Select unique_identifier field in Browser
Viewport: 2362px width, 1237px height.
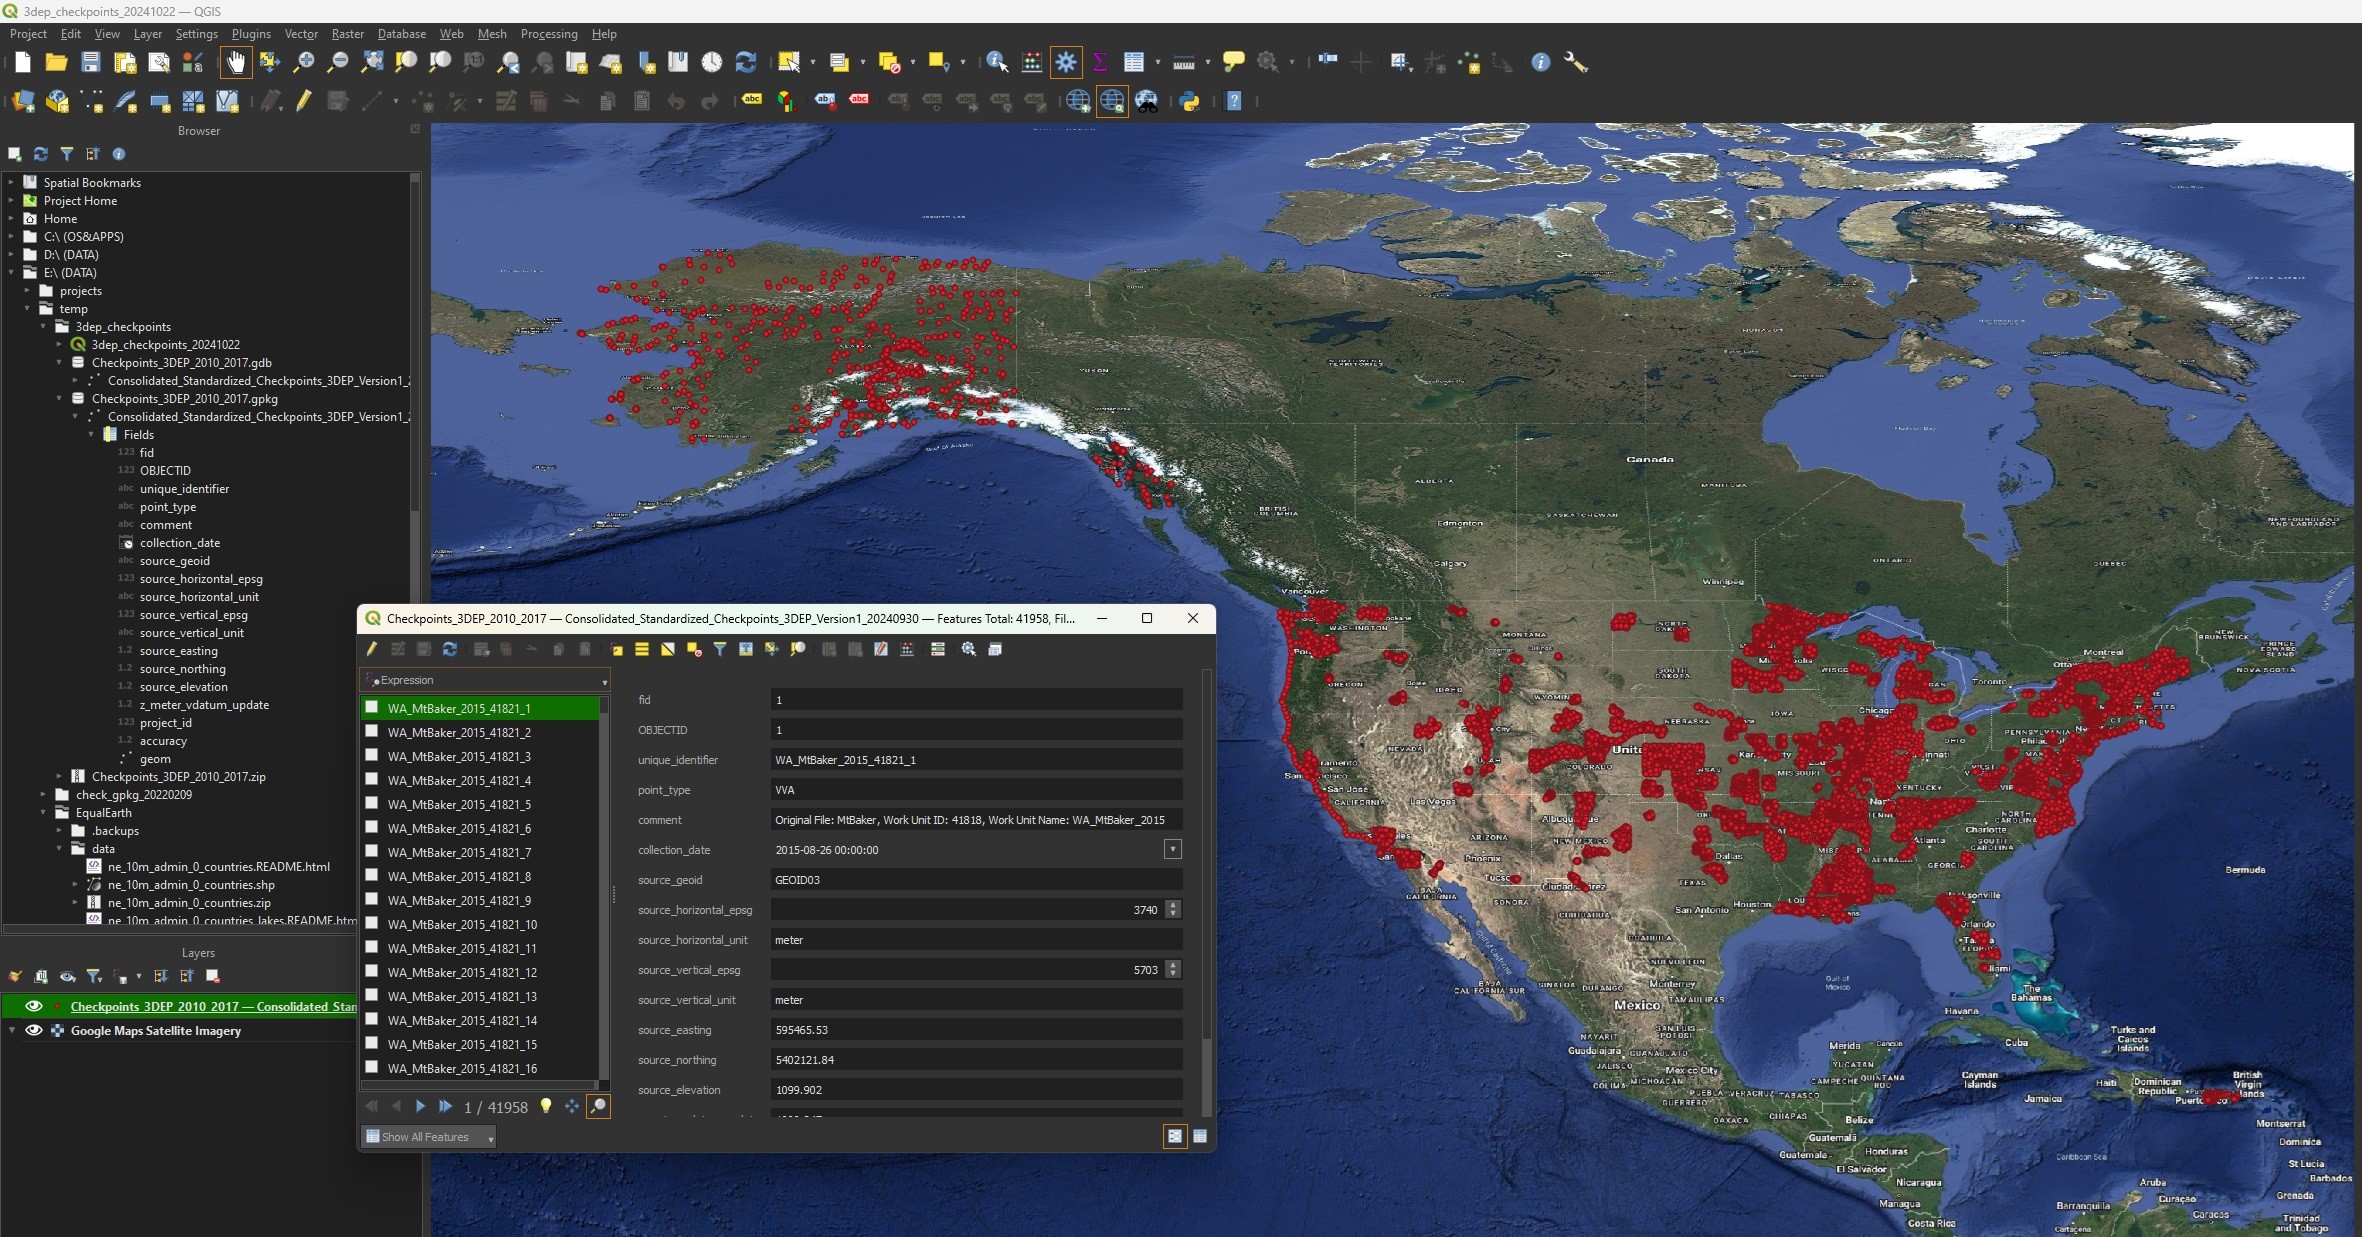pos(184,489)
